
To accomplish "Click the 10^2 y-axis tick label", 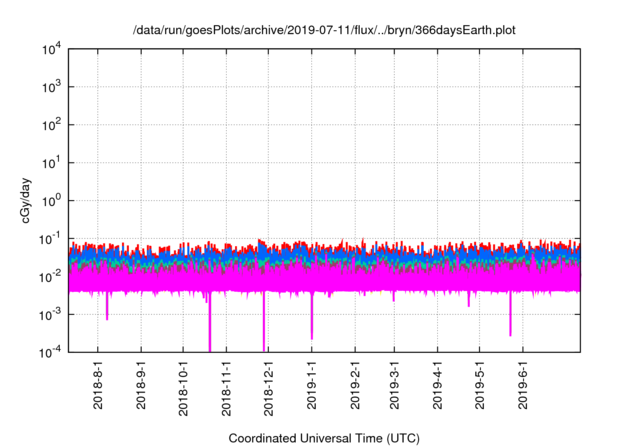I will point(52,125).
